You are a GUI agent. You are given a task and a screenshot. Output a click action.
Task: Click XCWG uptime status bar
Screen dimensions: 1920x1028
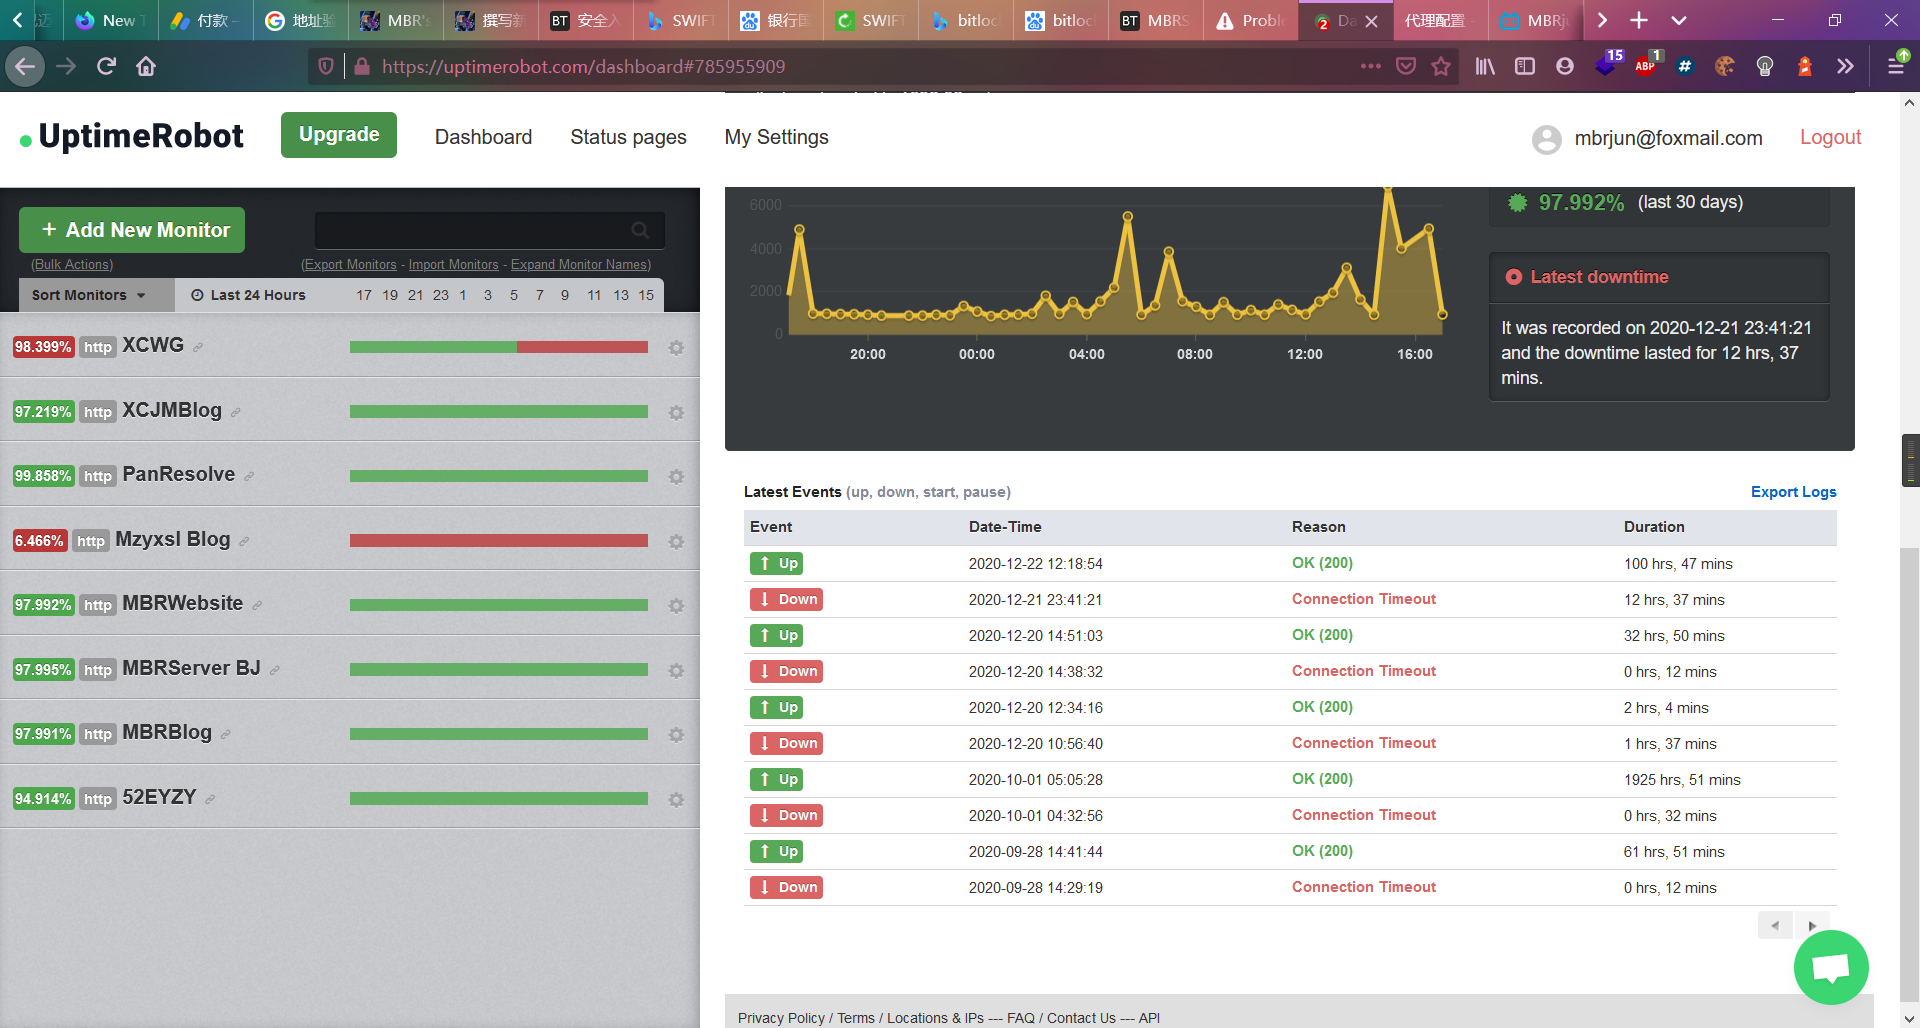coord(499,347)
